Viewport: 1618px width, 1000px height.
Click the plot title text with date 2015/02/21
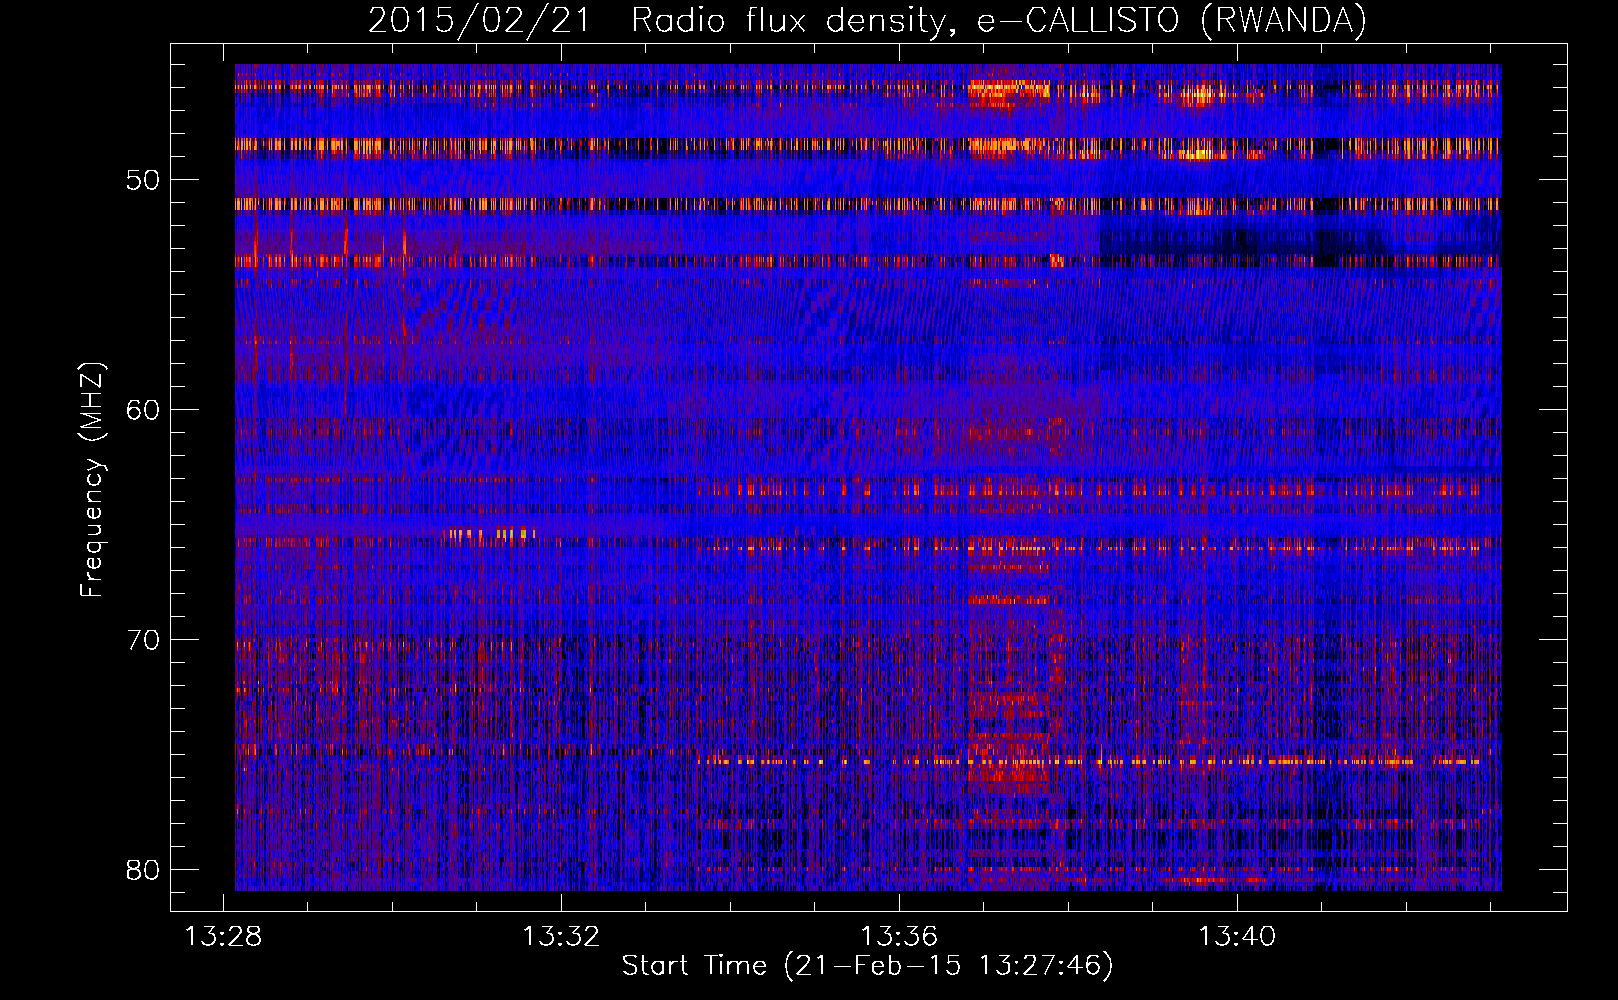(867, 21)
